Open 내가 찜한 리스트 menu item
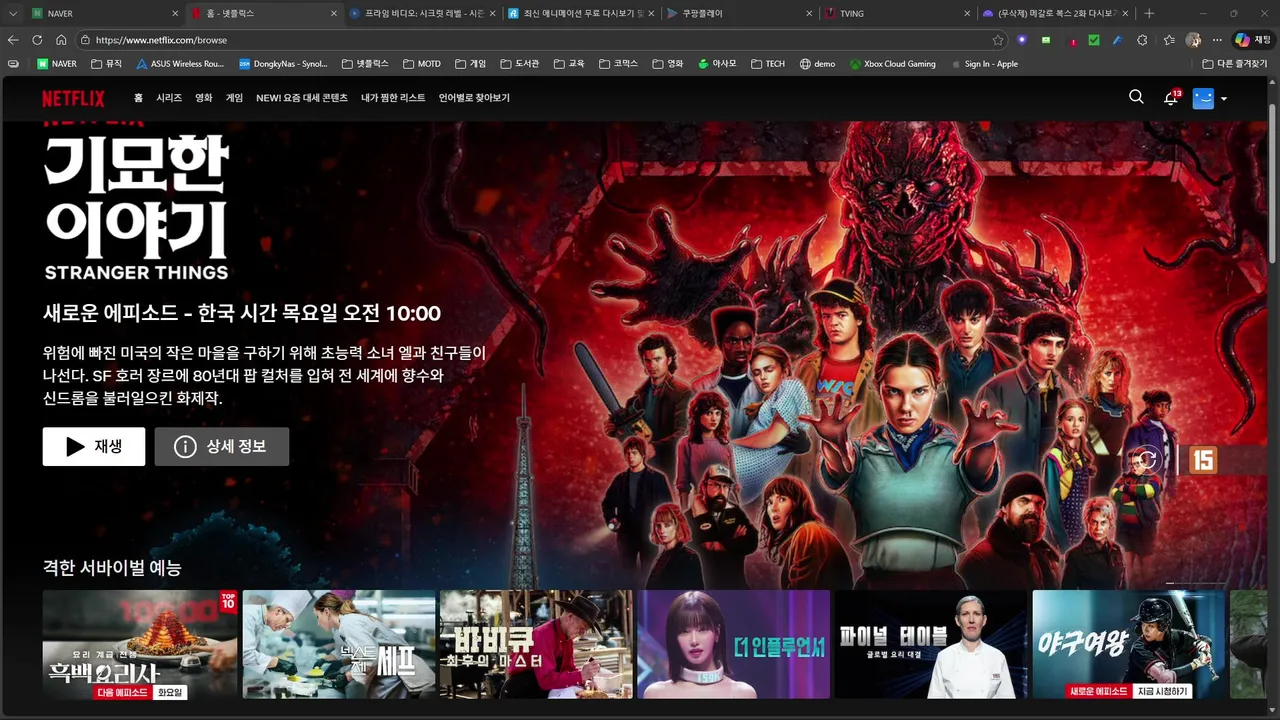 [x=393, y=98]
